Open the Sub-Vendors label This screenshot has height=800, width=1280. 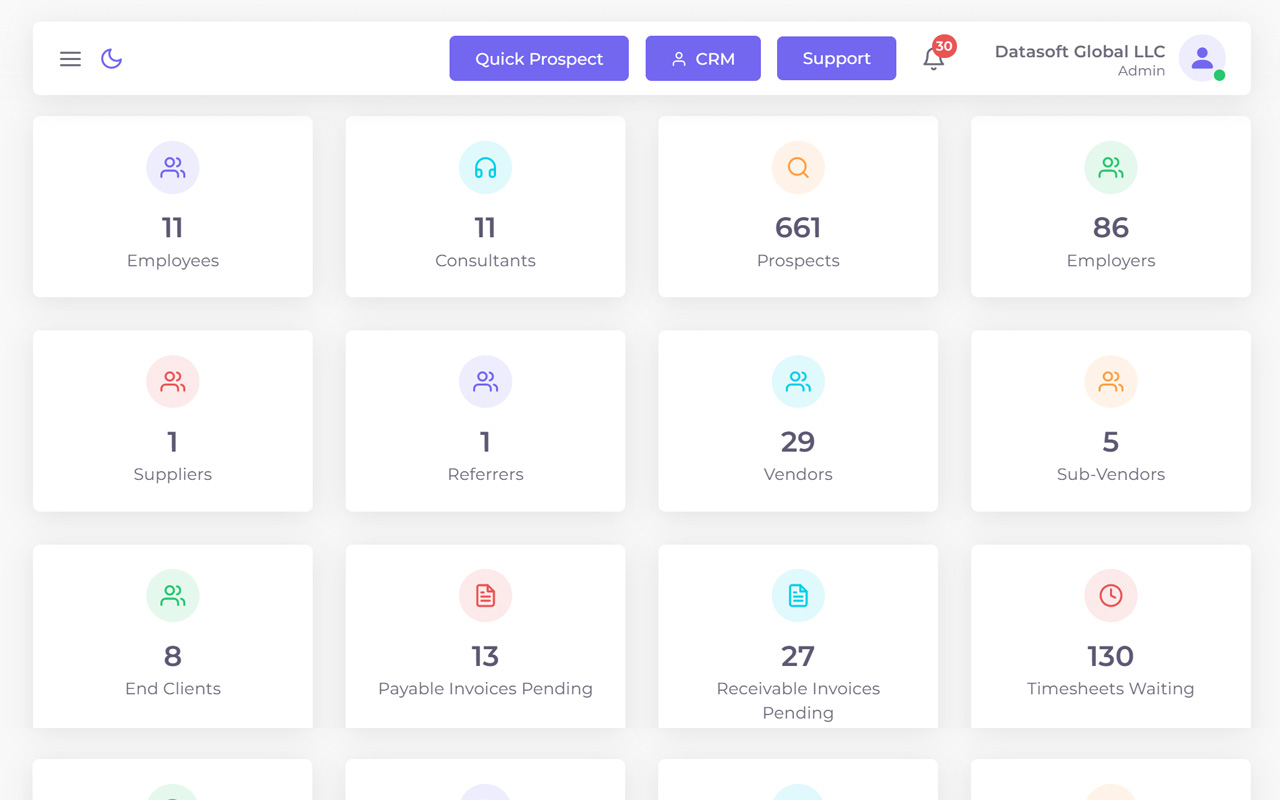(1111, 475)
